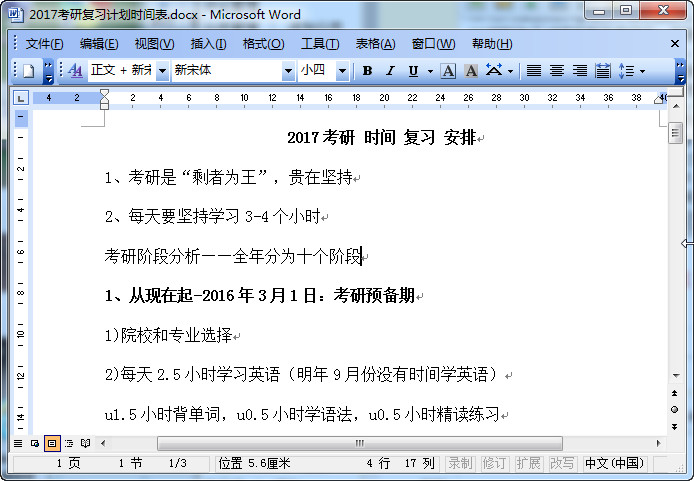Viewport: 694px width, 481px height.
Task: Click the vertical scroll down arrow
Action: [x=676, y=376]
